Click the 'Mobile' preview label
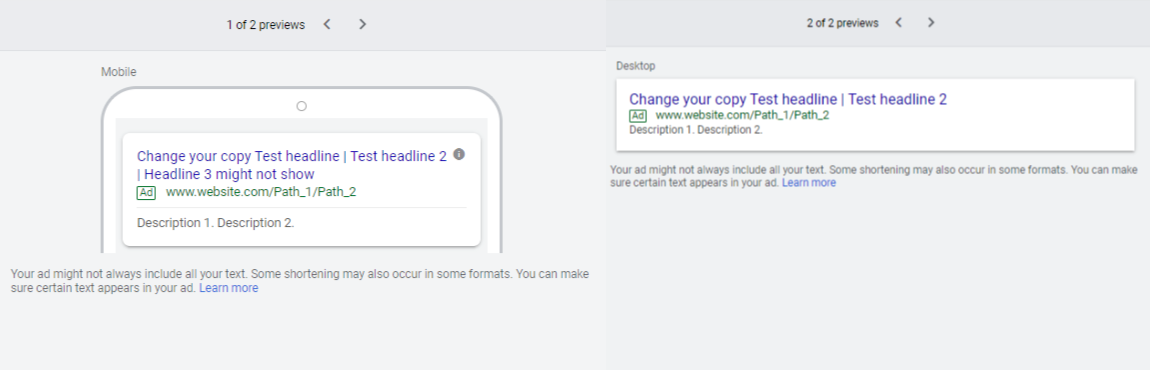 [119, 72]
